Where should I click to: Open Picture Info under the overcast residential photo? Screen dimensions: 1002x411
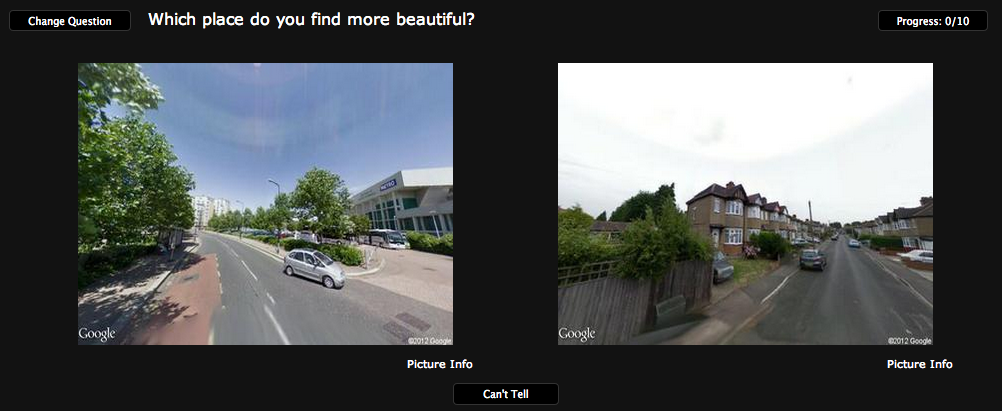(920, 364)
